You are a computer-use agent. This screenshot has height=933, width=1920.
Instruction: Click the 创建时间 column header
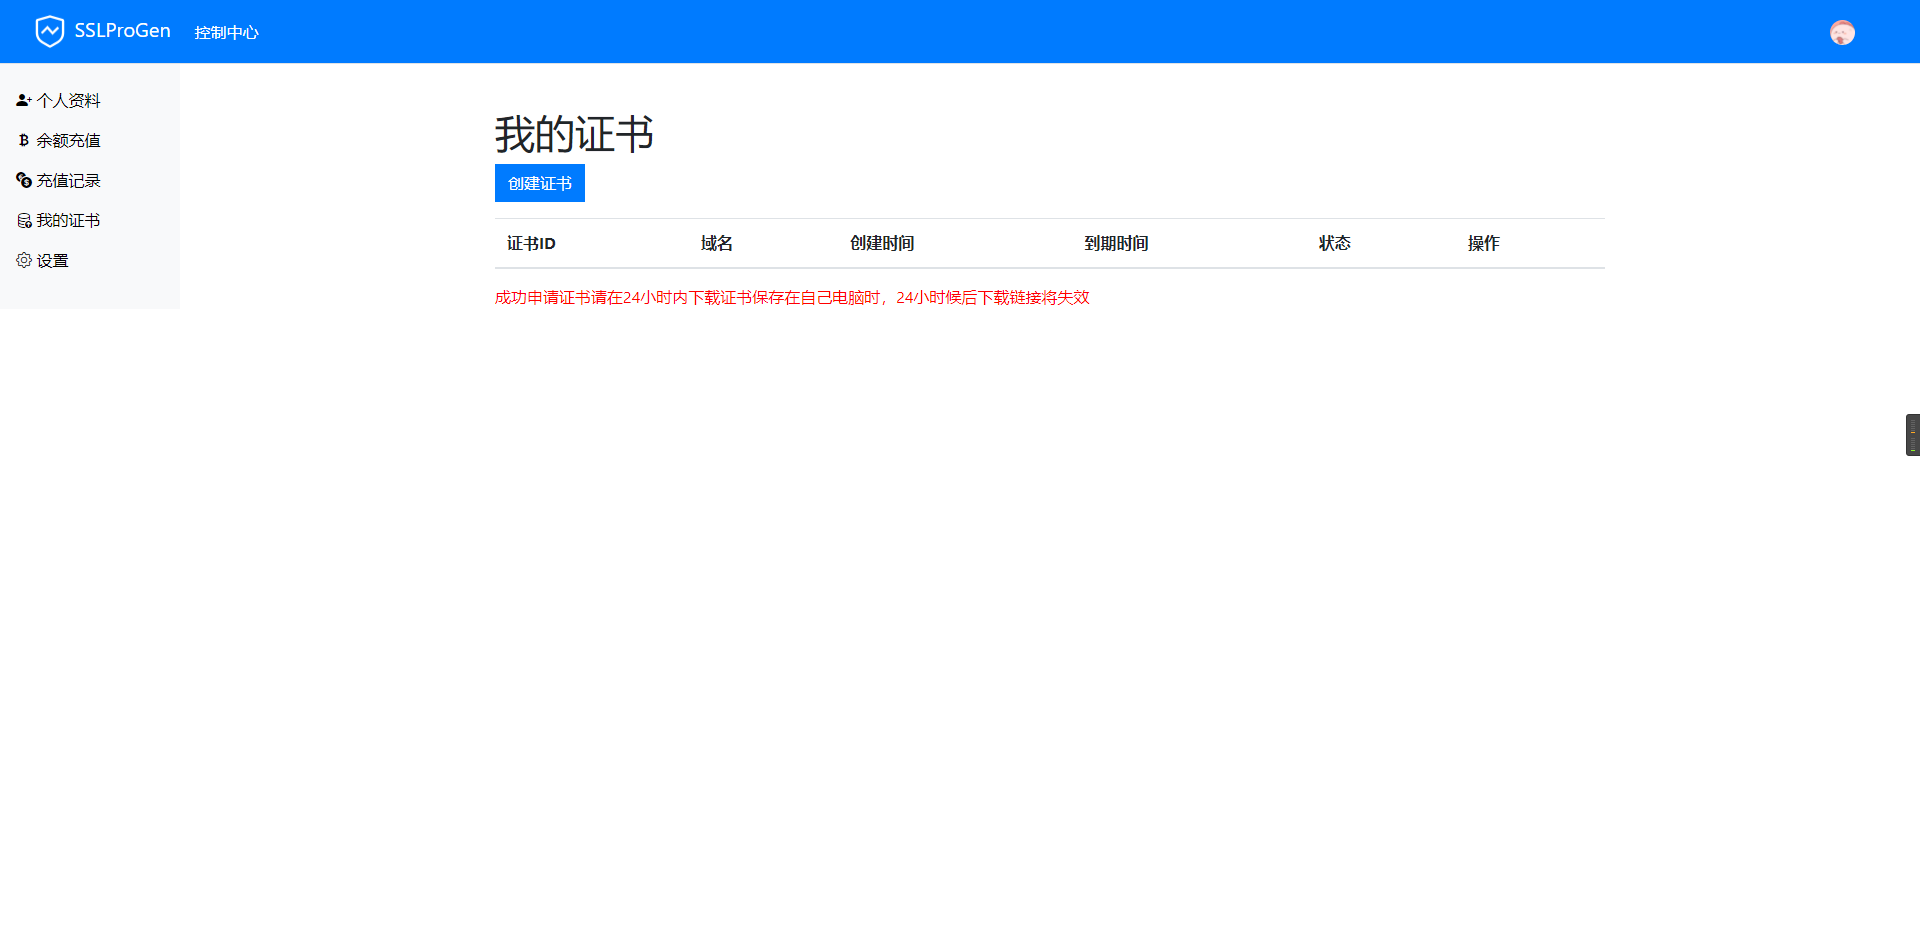pyautogui.click(x=882, y=243)
